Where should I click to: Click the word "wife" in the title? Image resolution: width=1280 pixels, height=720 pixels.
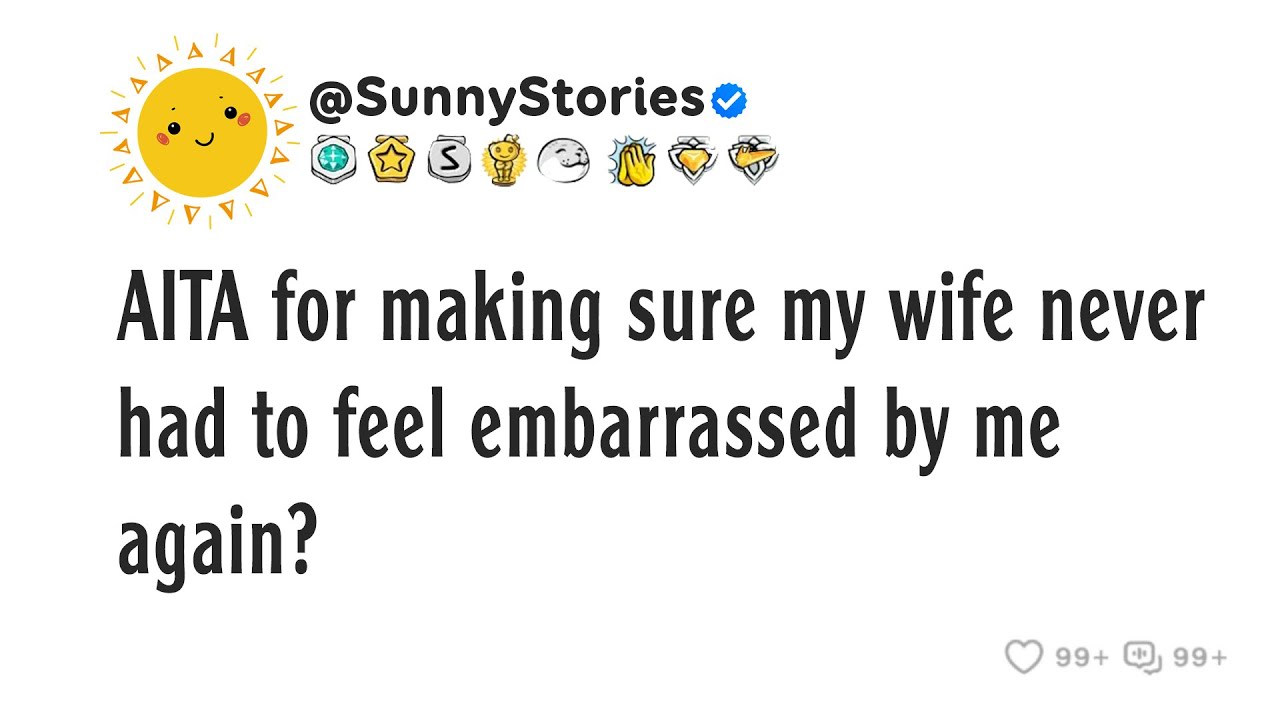pyautogui.click(x=952, y=314)
